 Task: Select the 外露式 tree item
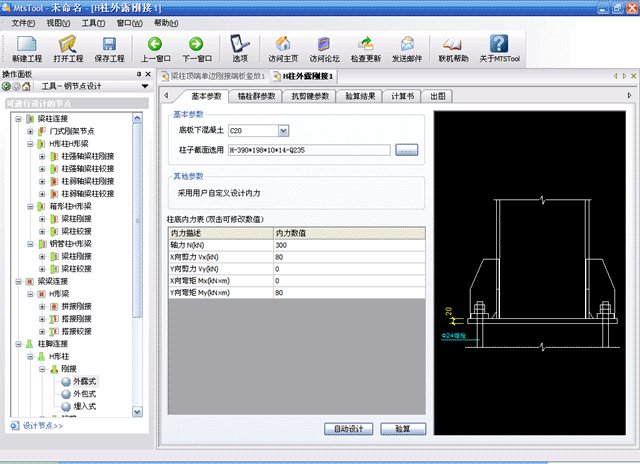(x=84, y=382)
